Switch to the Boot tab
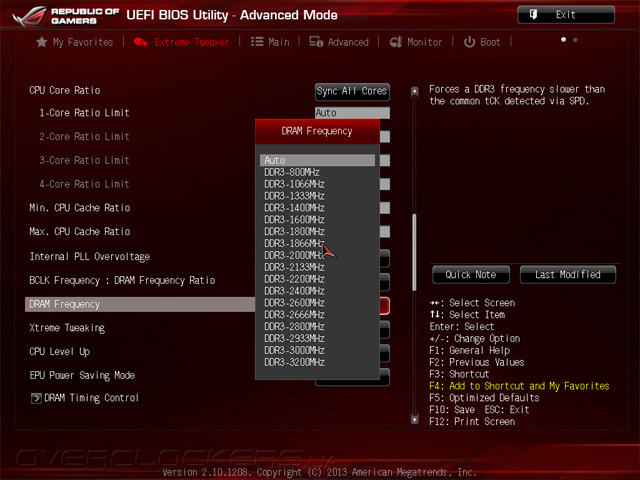640x480 pixels. pyautogui.click(x=482, y=42)
